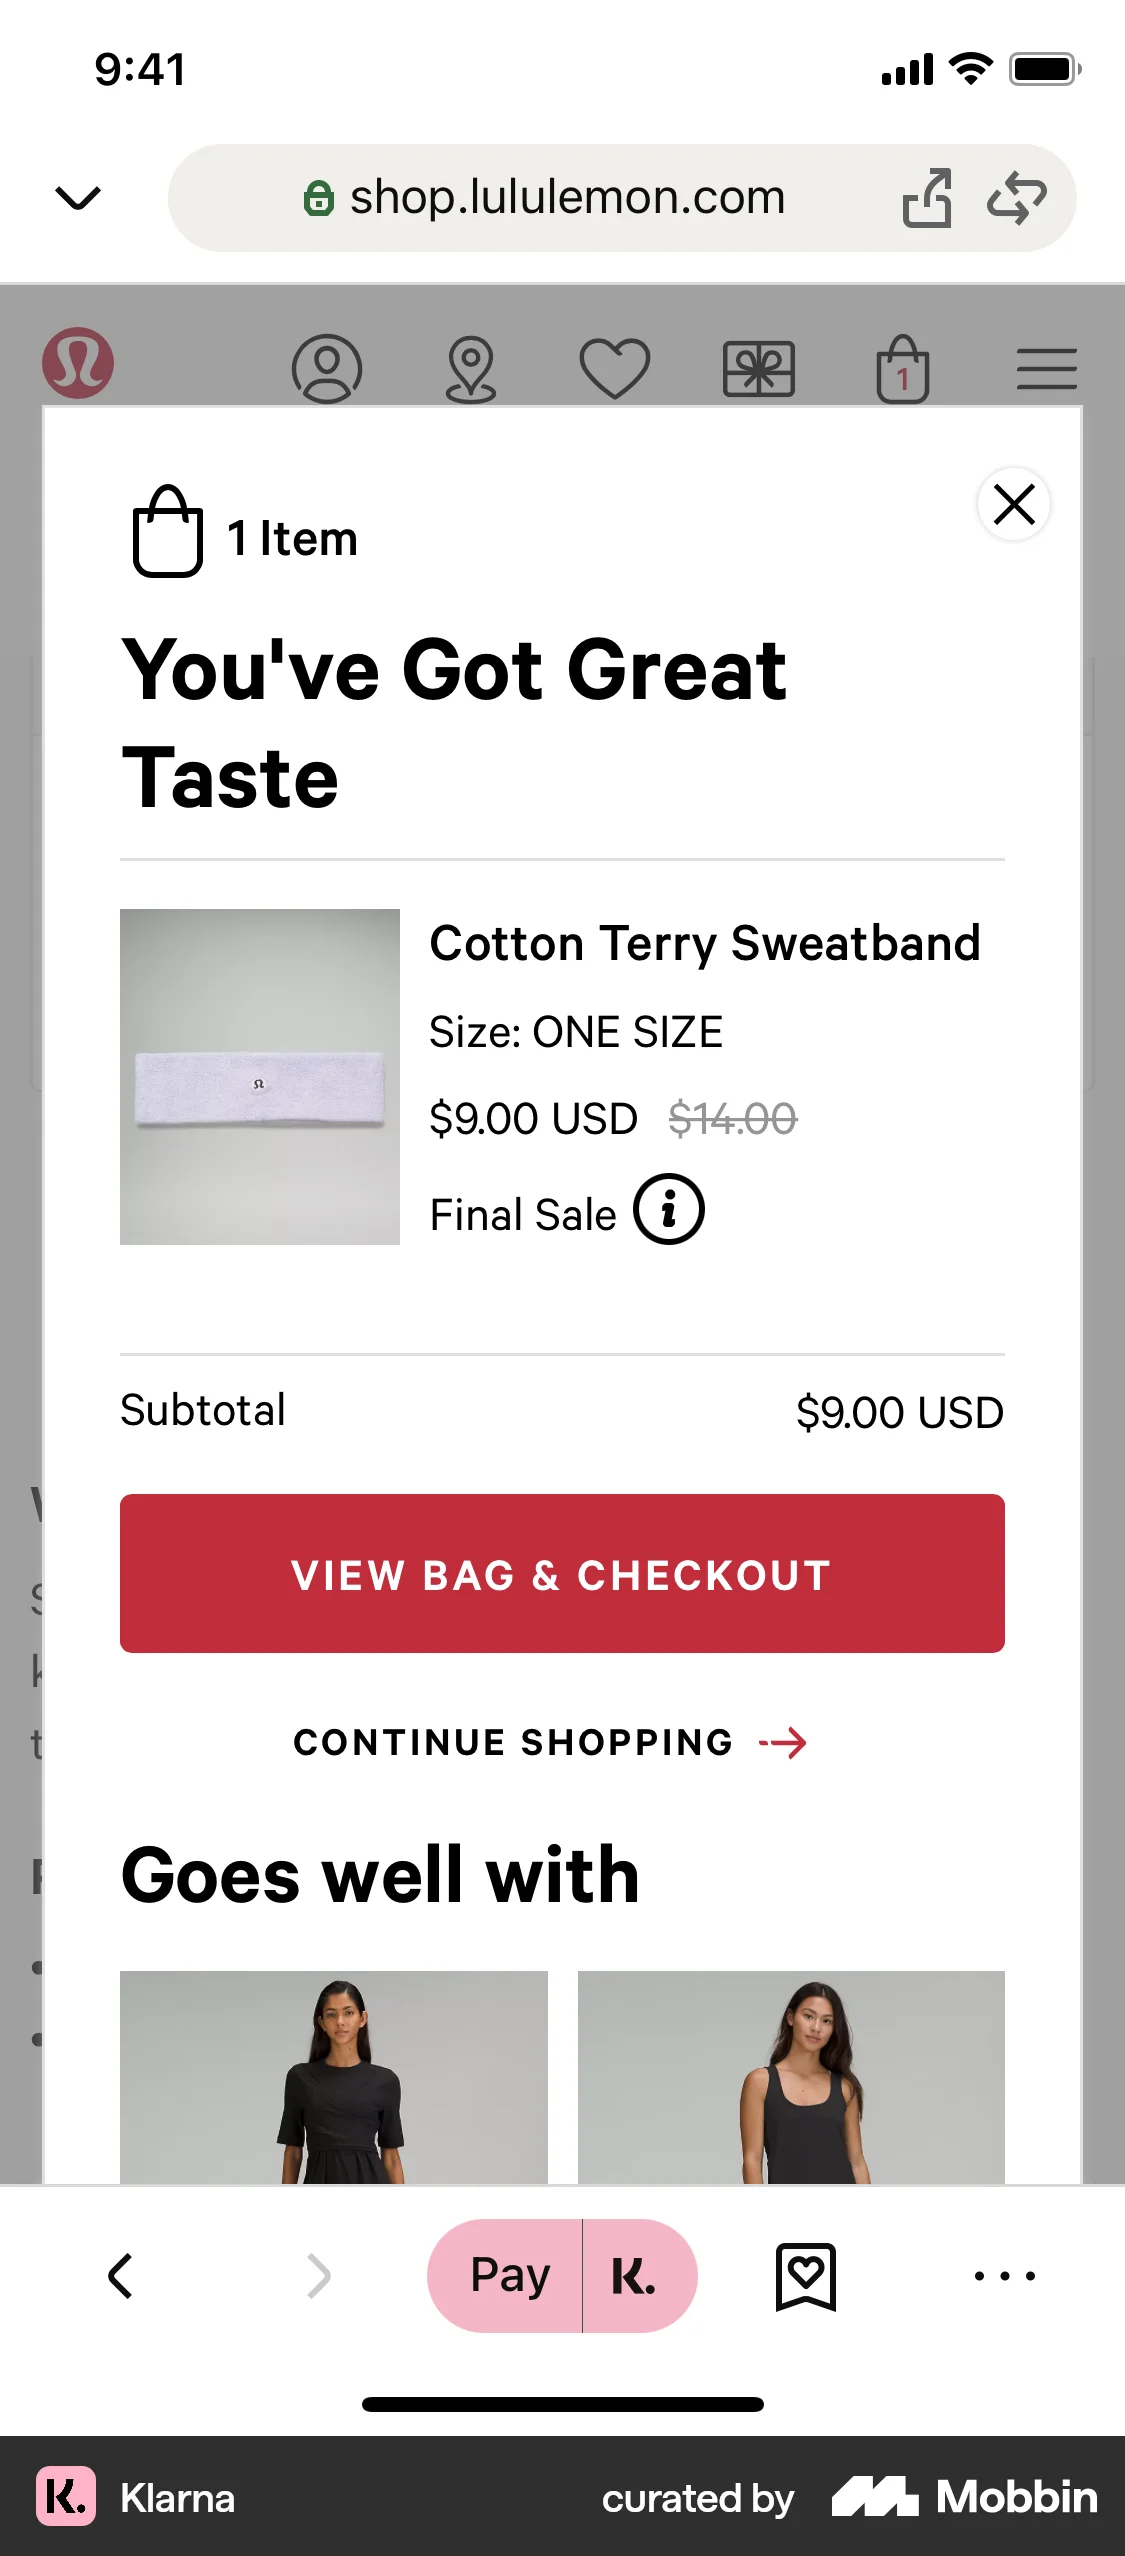
Task: Click Continue Shopping link
Action: [x=550, y=1742]
